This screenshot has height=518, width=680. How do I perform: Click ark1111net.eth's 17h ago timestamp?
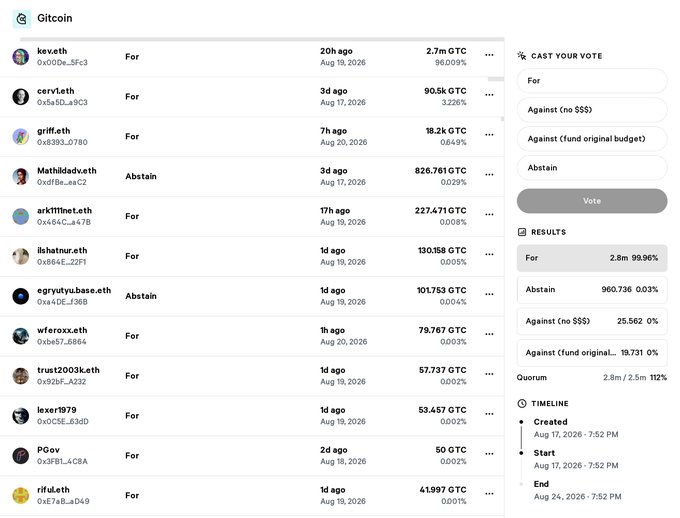point(335,211)
